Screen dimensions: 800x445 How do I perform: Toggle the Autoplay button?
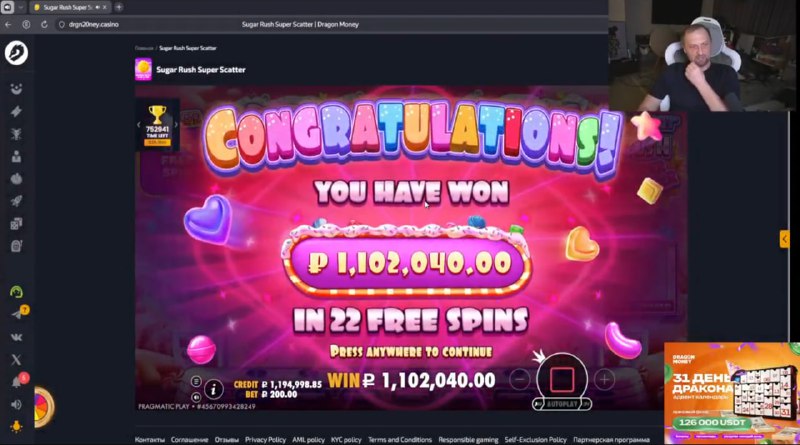point(562,404)
